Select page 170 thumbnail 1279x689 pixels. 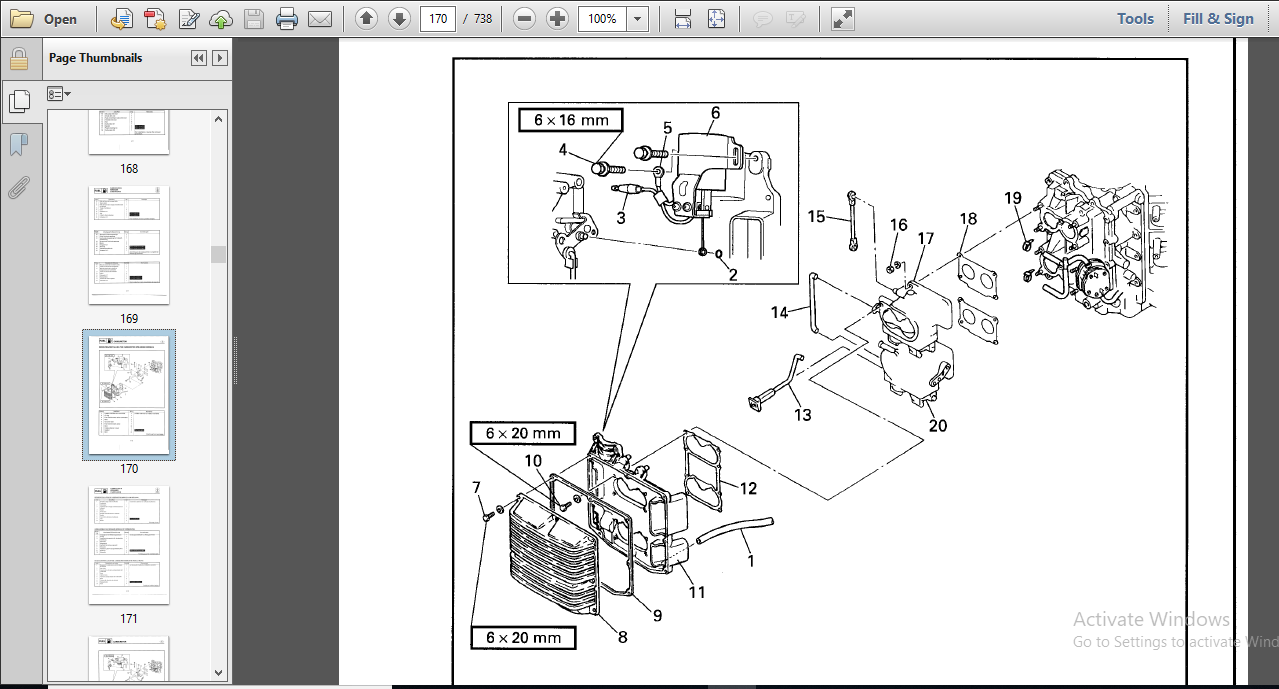(x=129, y=395)
